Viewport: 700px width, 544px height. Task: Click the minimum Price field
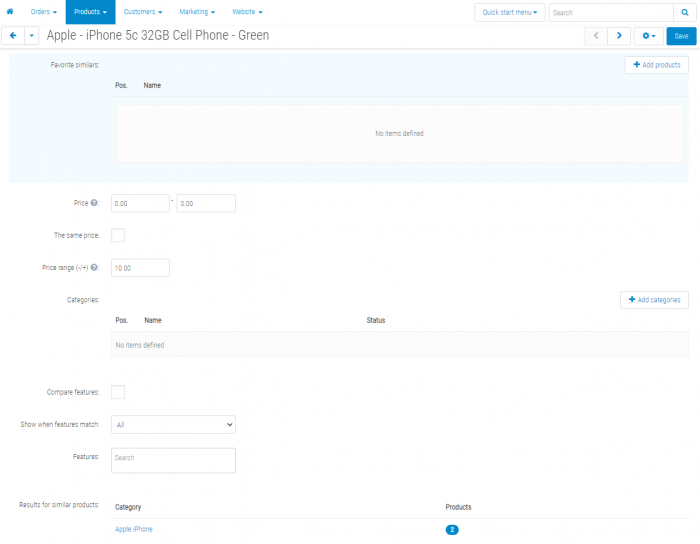click(140, 203)
